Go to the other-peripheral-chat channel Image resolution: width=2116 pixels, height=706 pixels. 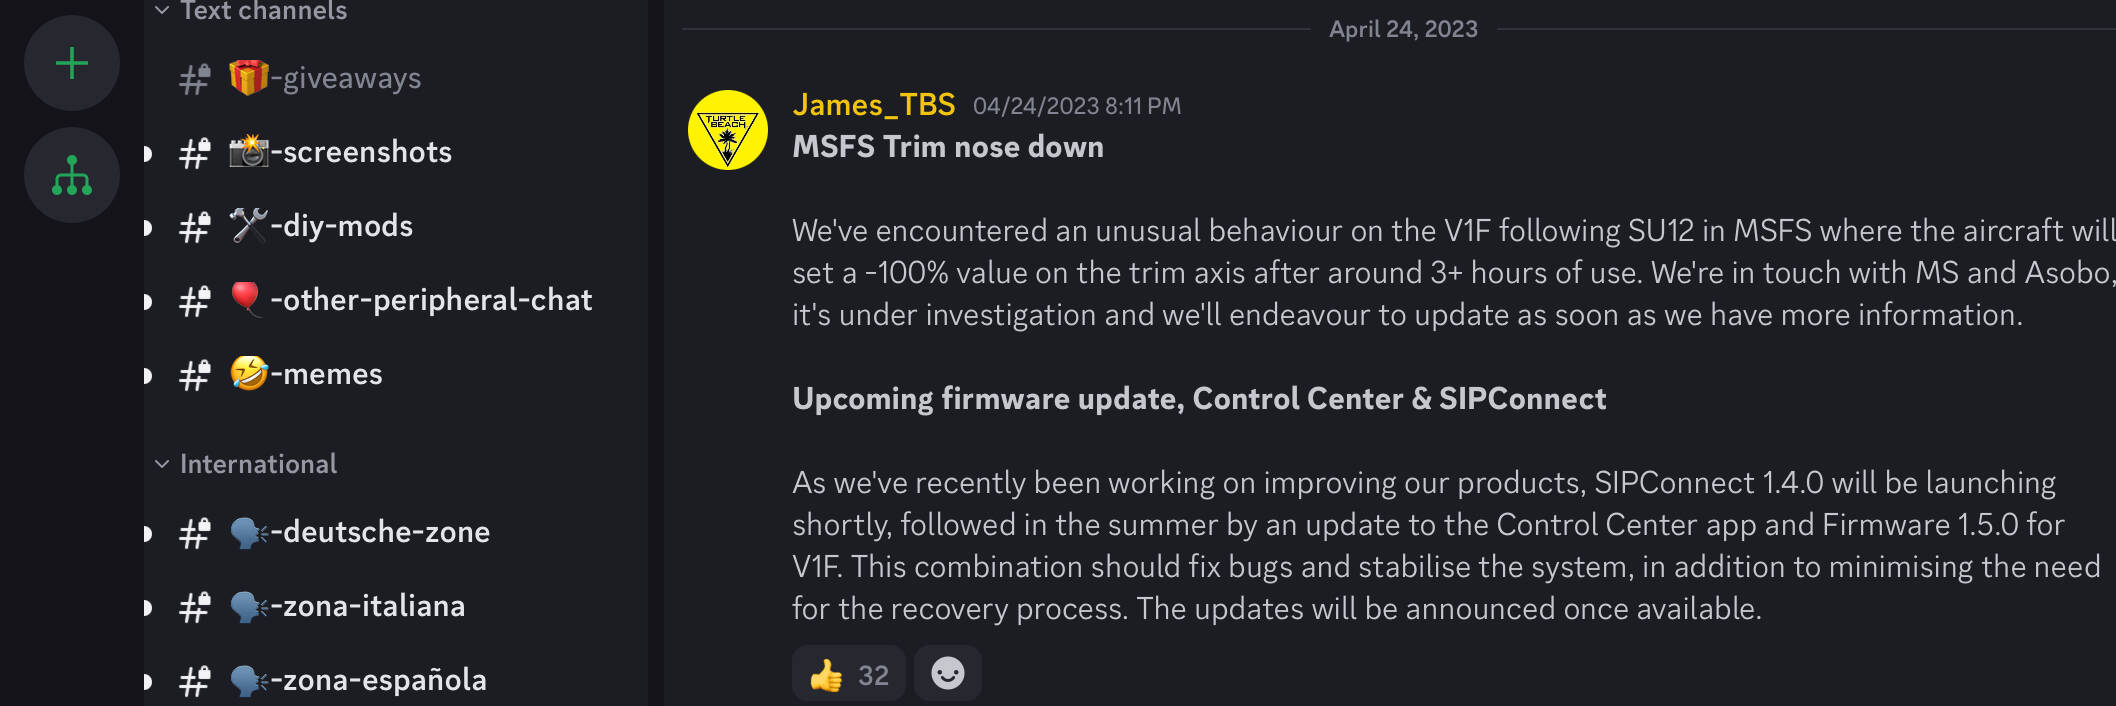click(396, 300)
